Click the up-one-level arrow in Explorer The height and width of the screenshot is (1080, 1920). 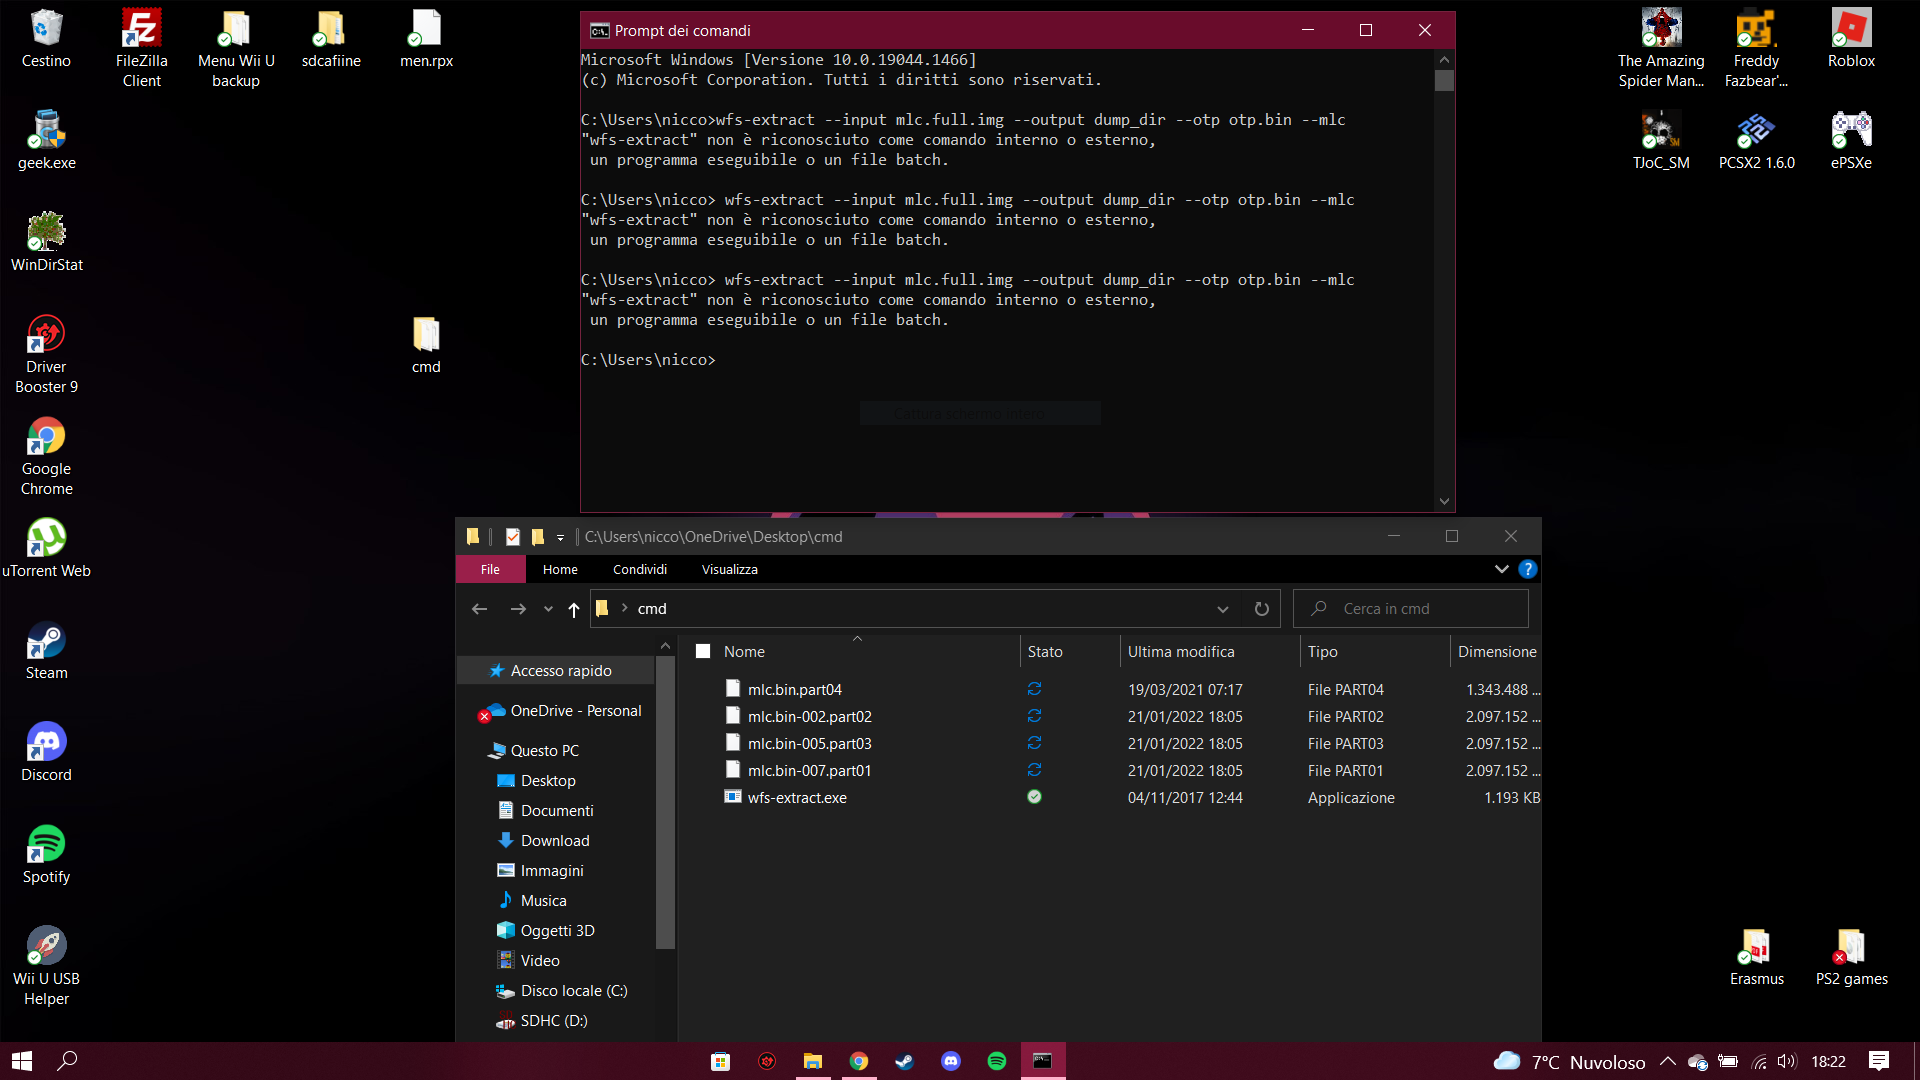573,609
